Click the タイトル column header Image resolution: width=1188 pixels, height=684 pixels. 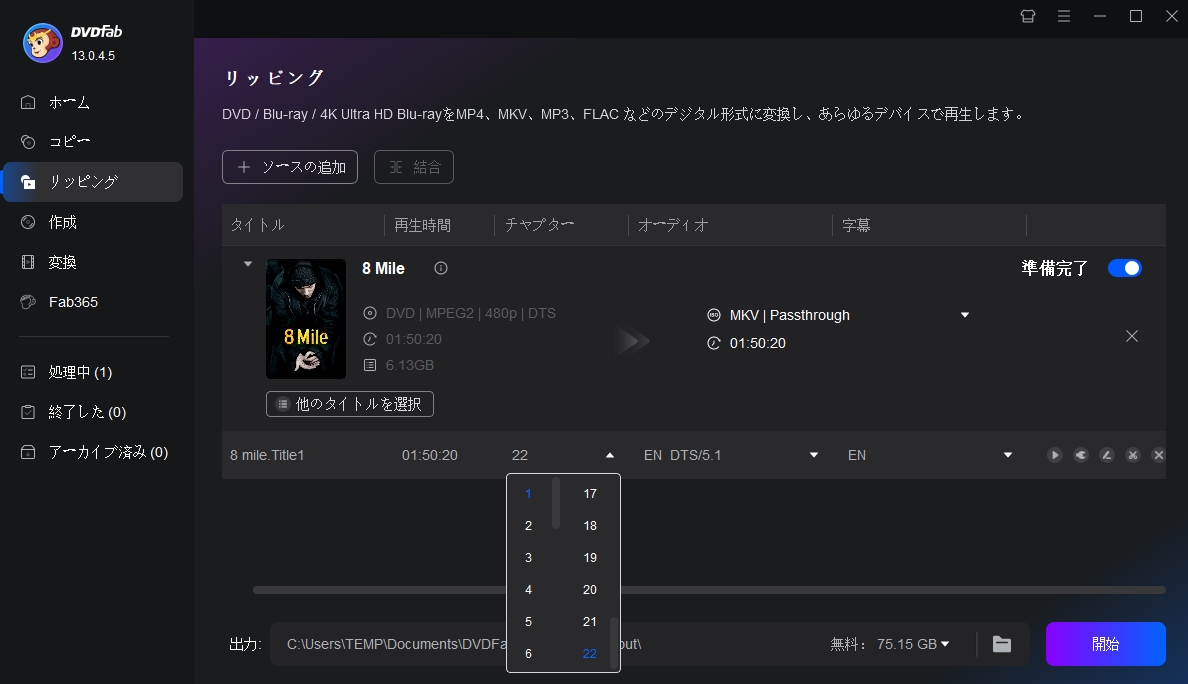coord(258,225)
